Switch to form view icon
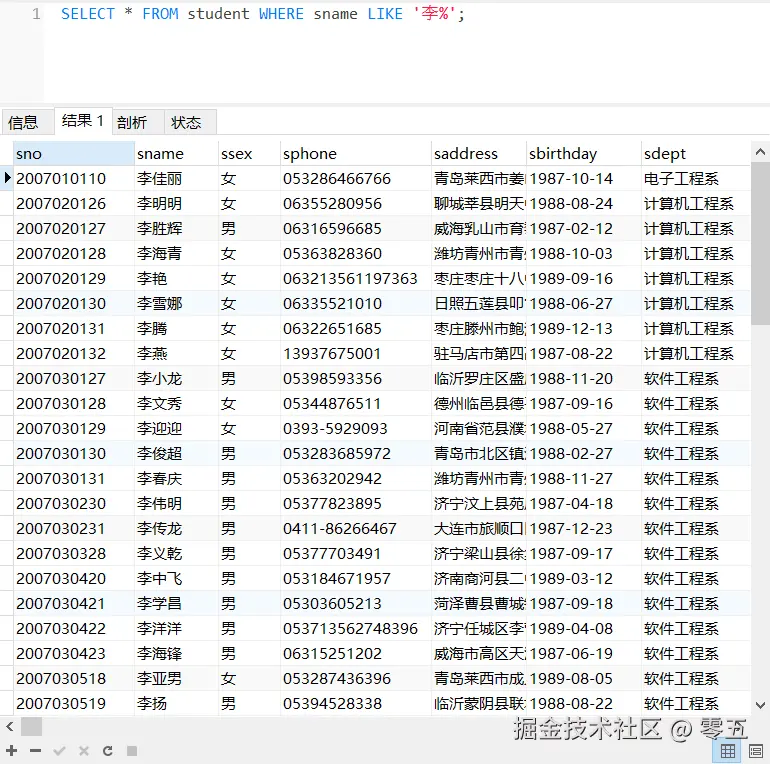770x764 pixels. point(756,751)
